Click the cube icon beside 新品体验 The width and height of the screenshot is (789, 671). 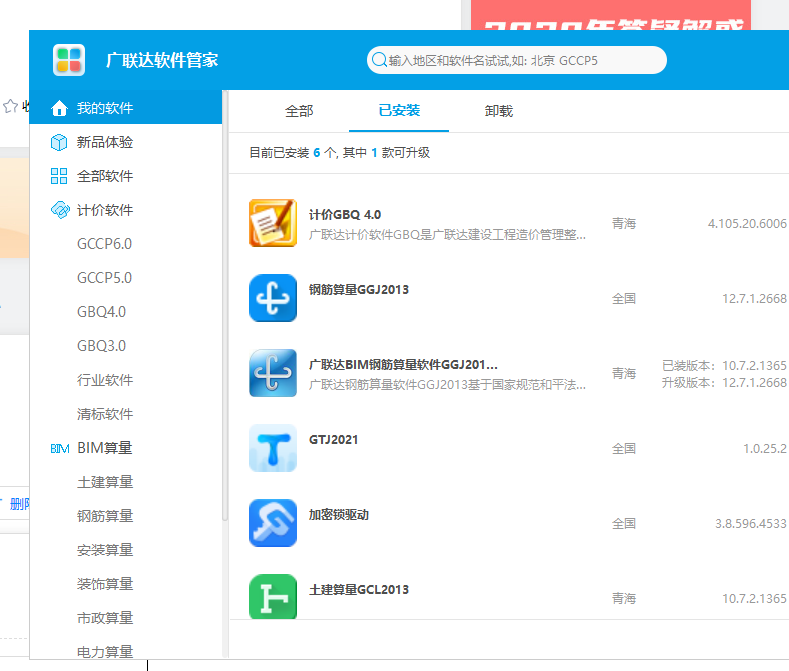pos(59,142)
